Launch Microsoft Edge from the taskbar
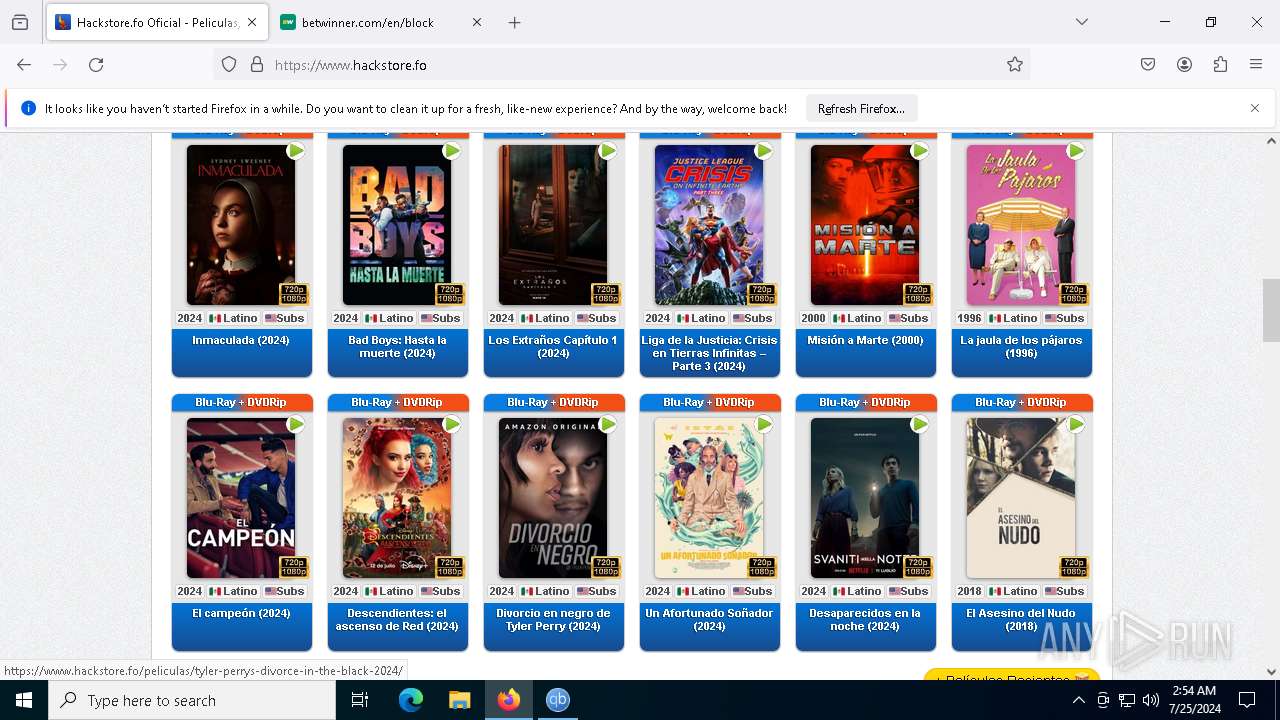Viewport: 1280px width, 720px height. tap(411, 700)
